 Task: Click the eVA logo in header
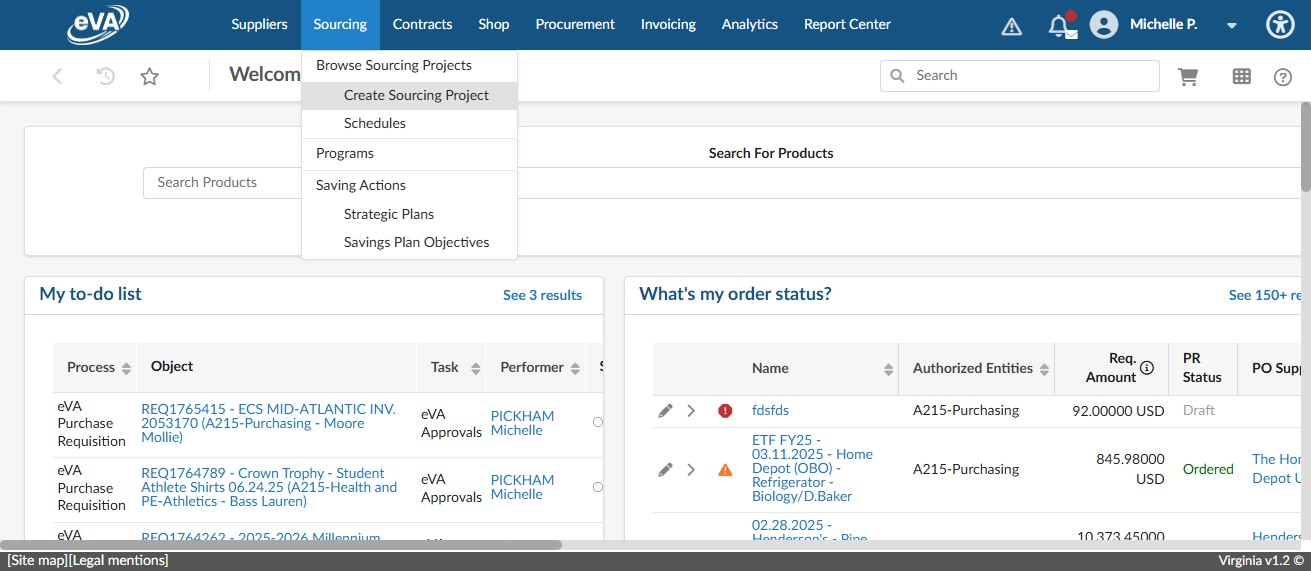tap(98, 25)
